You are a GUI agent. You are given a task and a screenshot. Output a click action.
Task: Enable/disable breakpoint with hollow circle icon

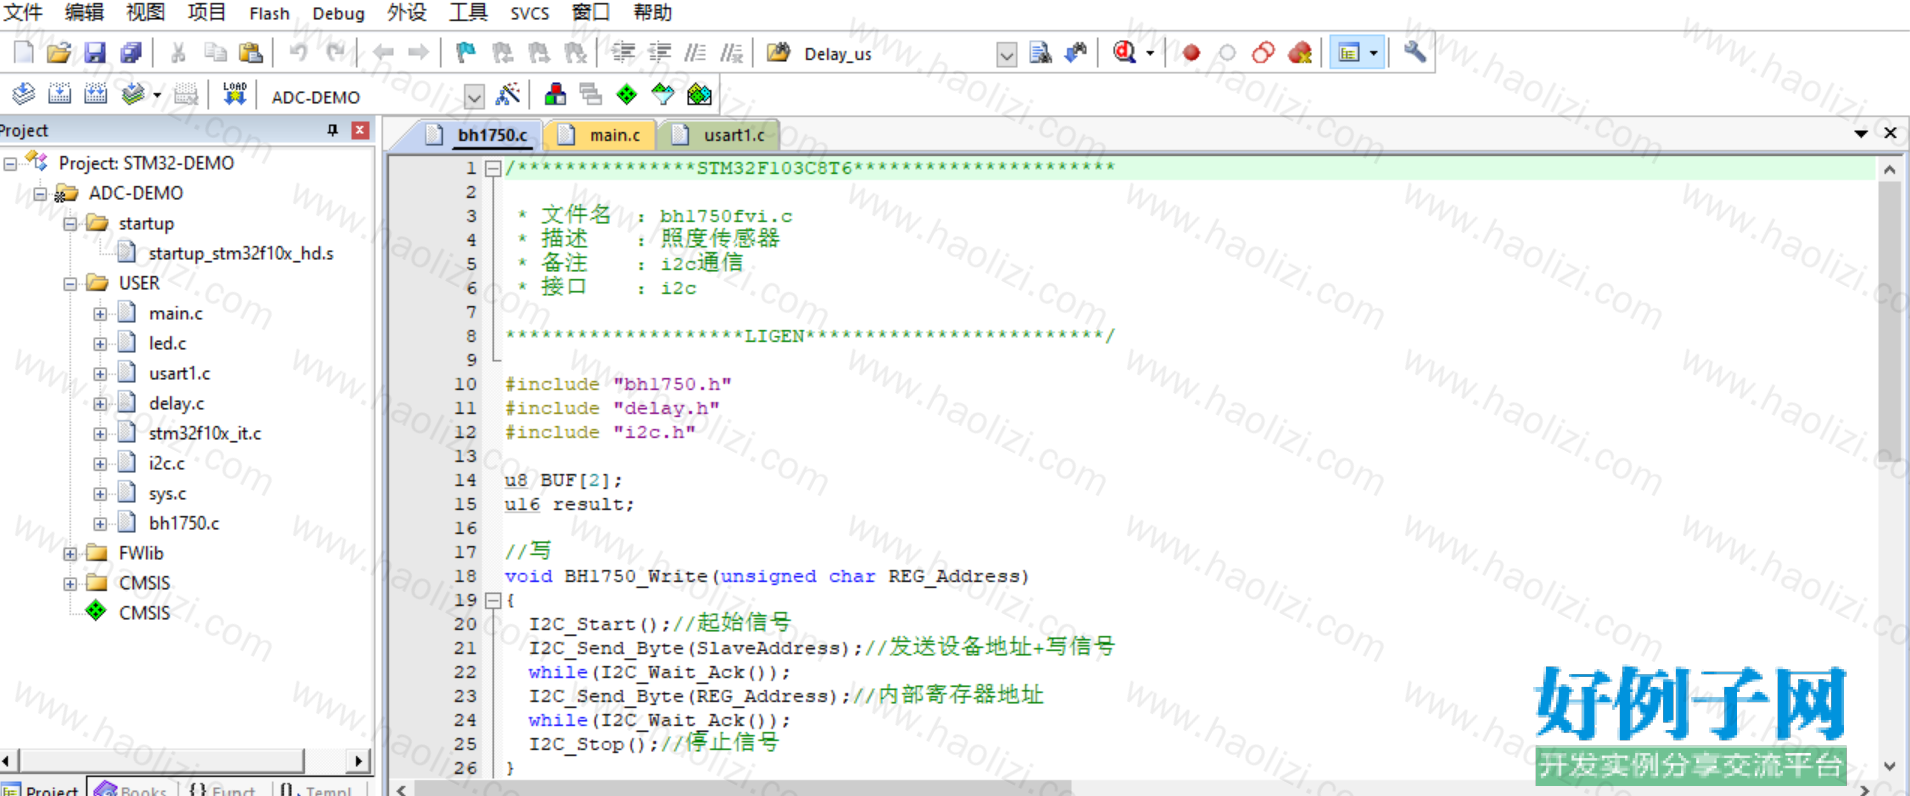click(1227, 53)
